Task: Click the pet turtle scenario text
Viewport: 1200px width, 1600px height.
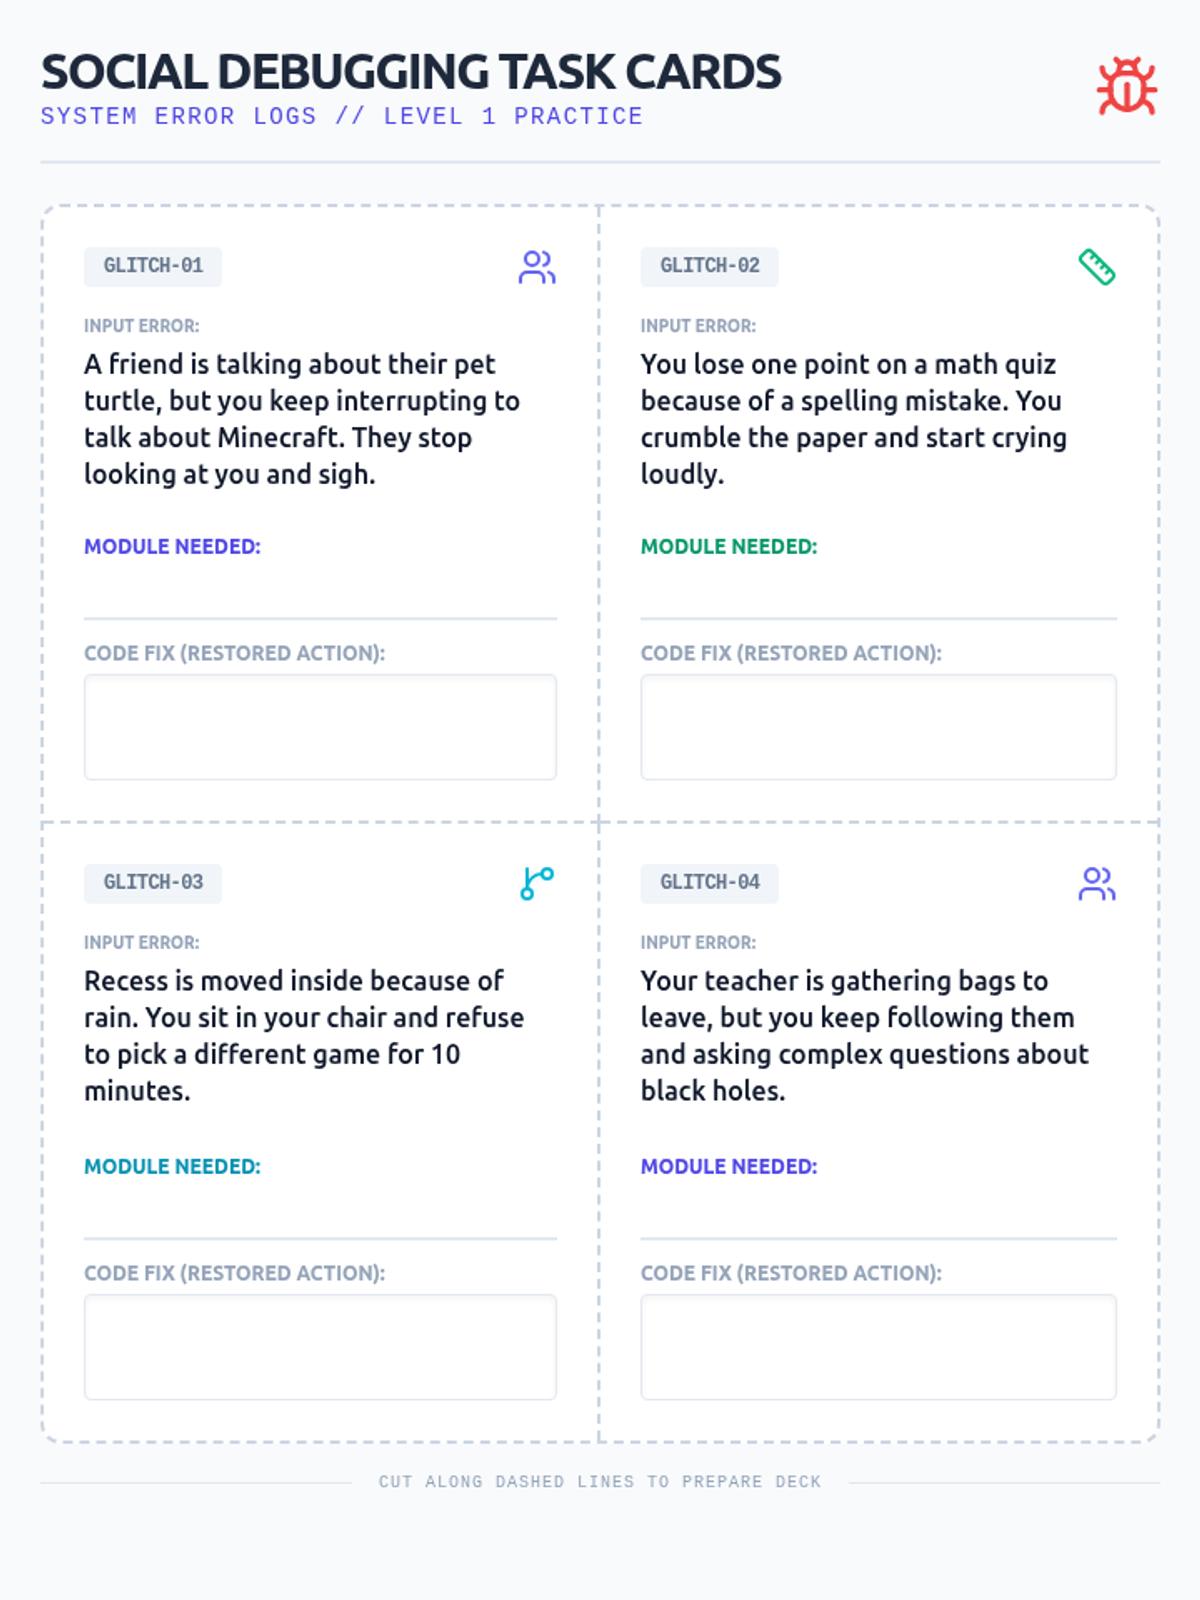Action: (x=302, y=419)
